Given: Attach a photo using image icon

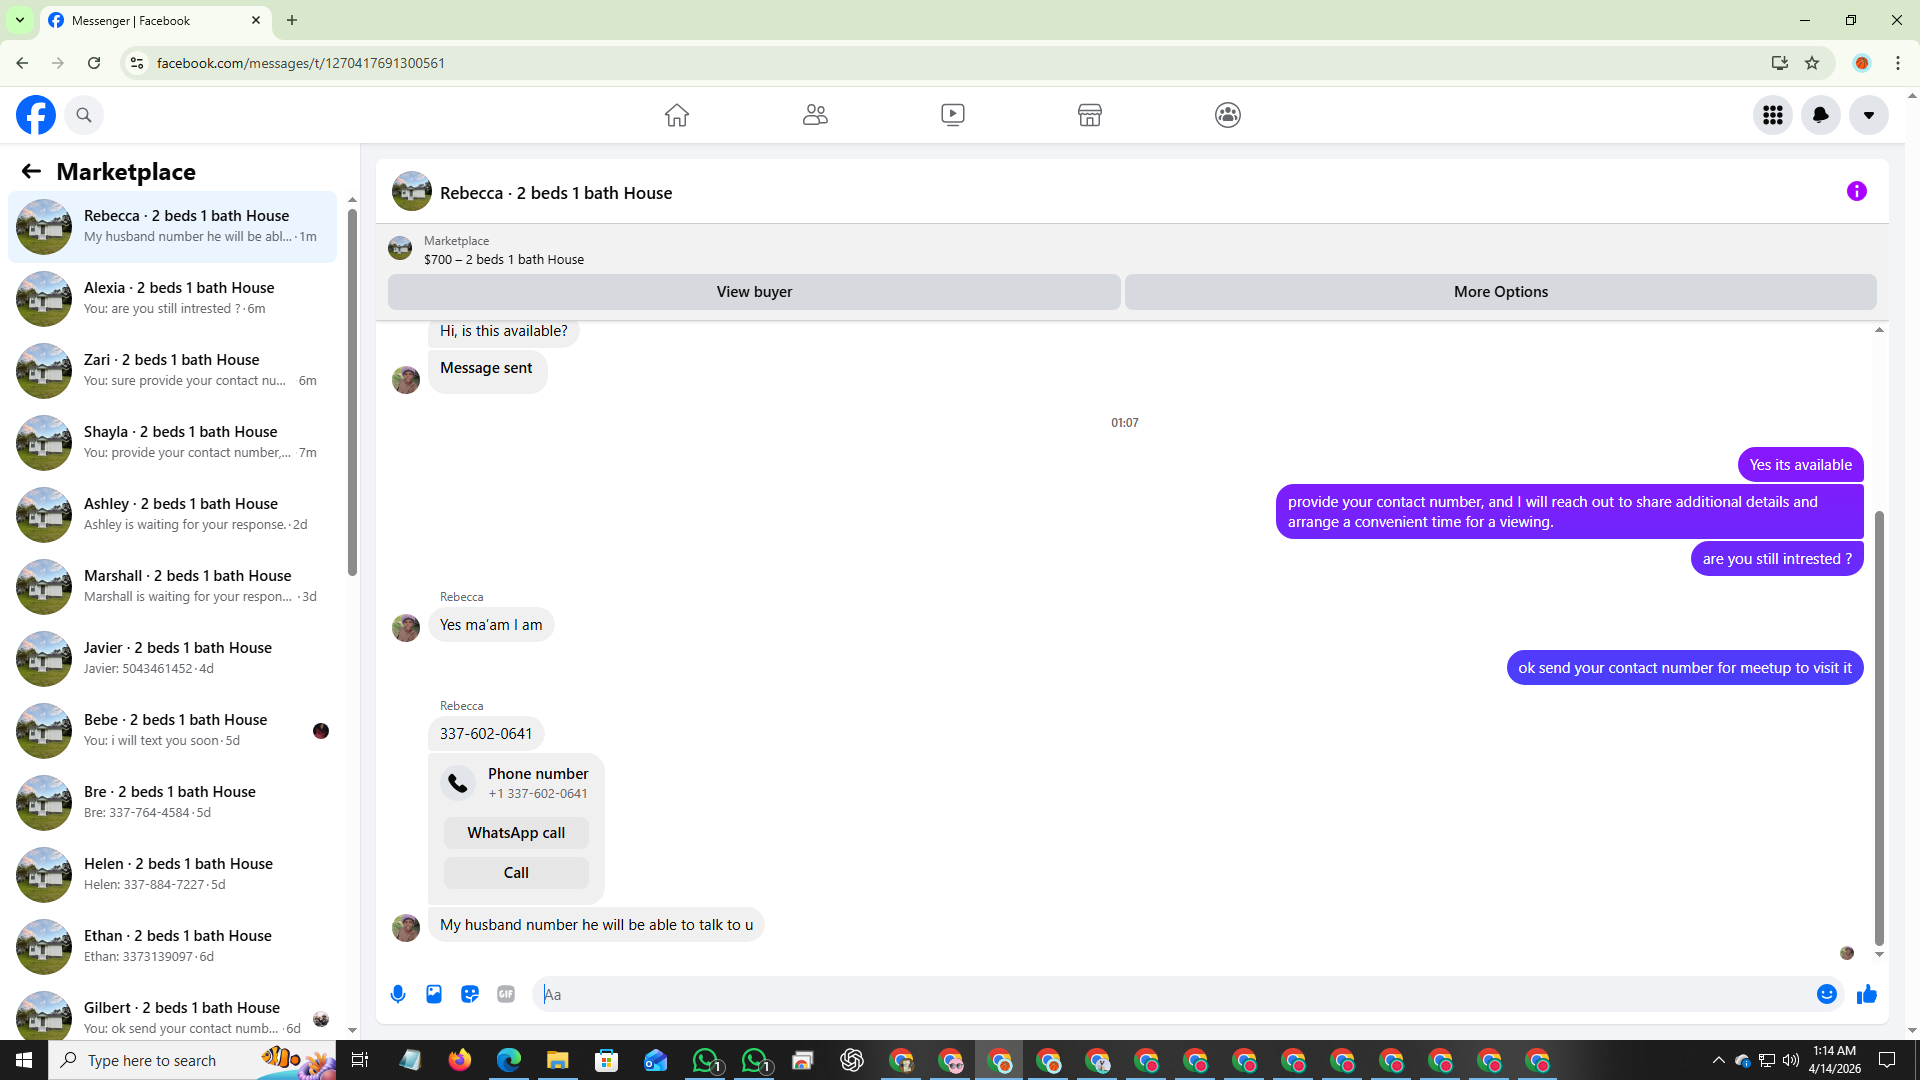Looking at the screenshot, I should pos(434,994).
